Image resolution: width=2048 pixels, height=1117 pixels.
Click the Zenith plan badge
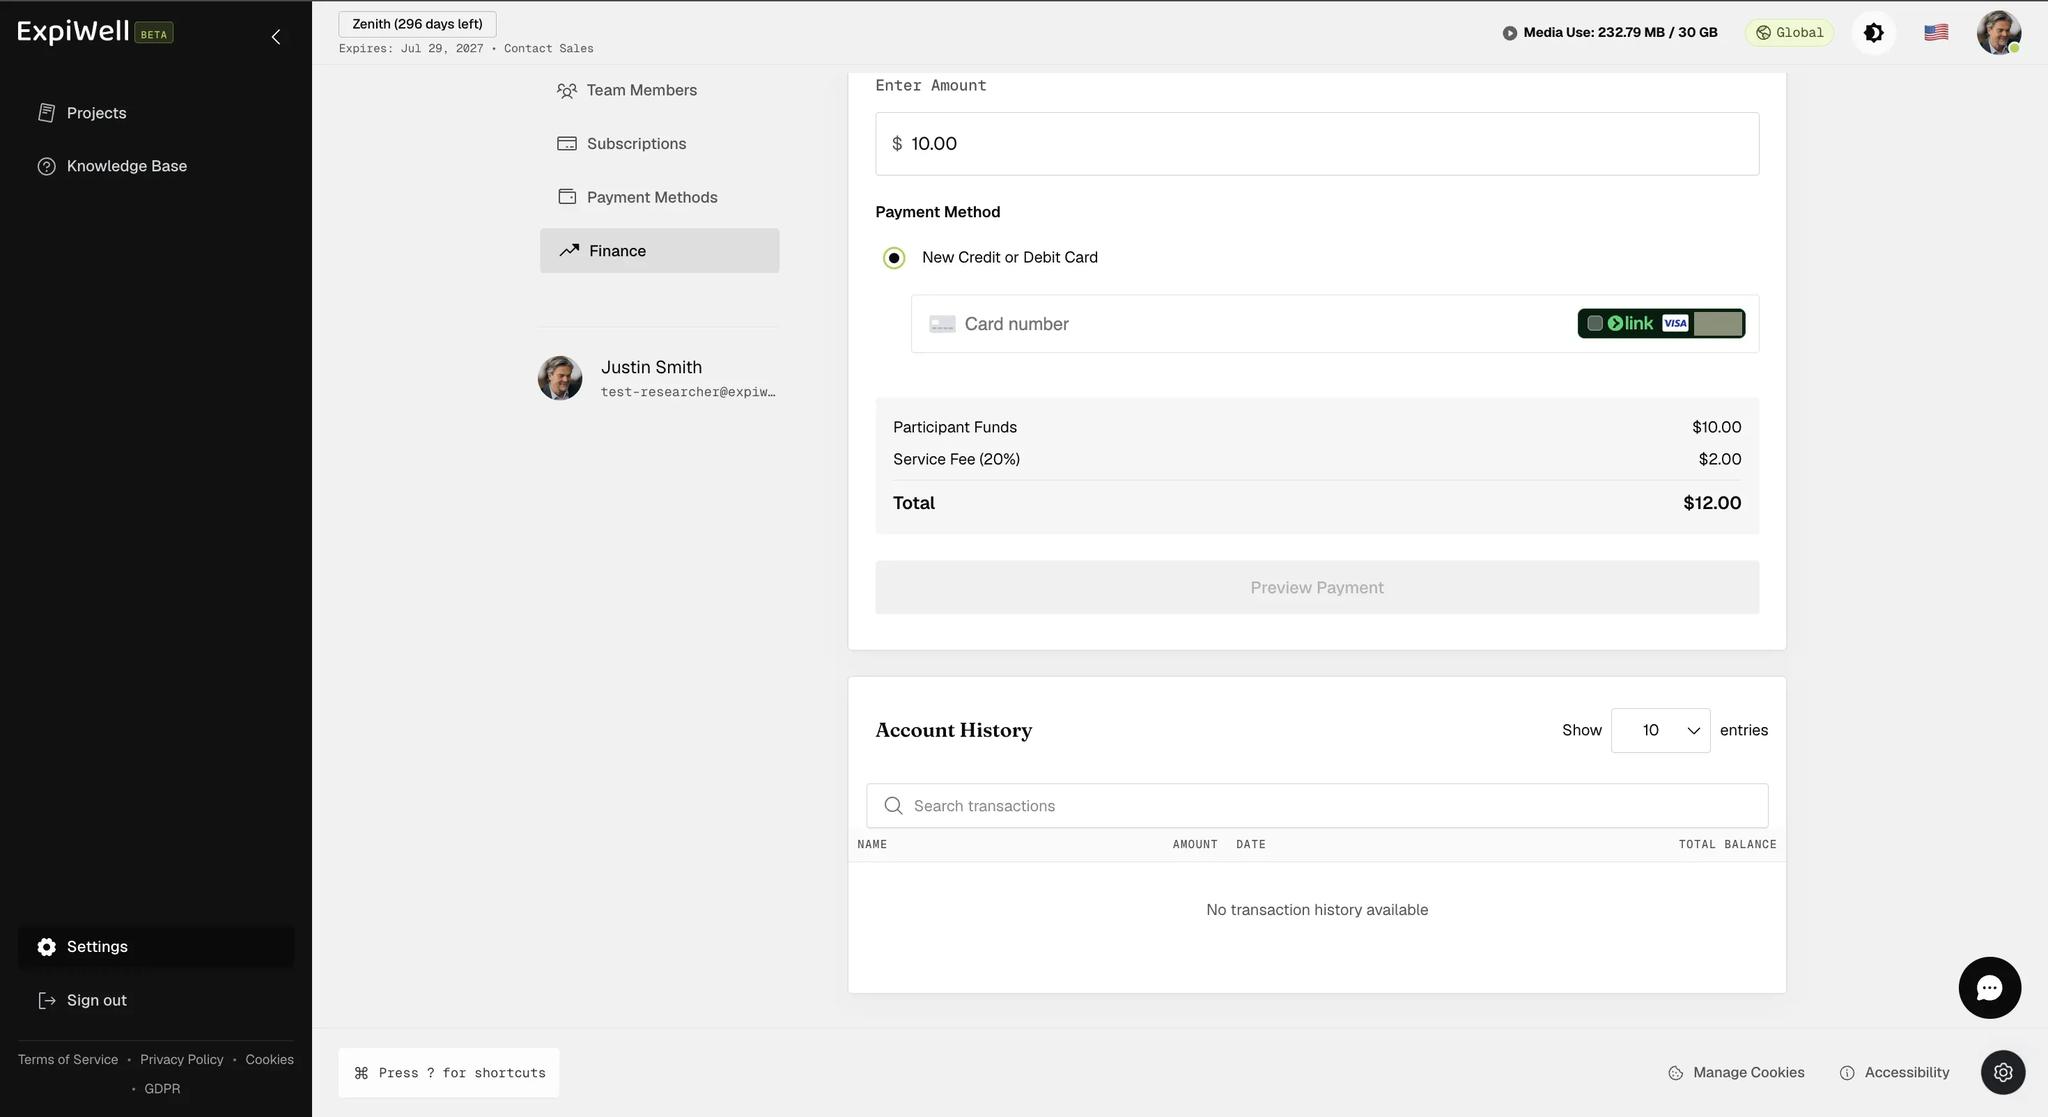pos(417,24)
